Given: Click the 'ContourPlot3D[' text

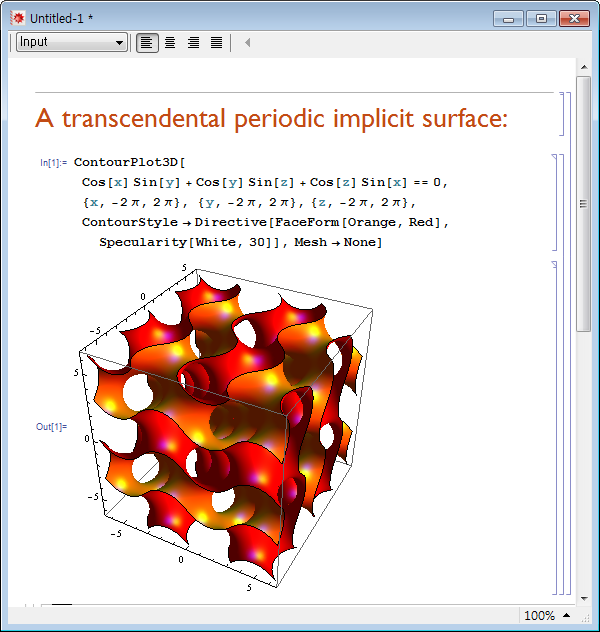Looking at the screenshot, I should (129, 162).
